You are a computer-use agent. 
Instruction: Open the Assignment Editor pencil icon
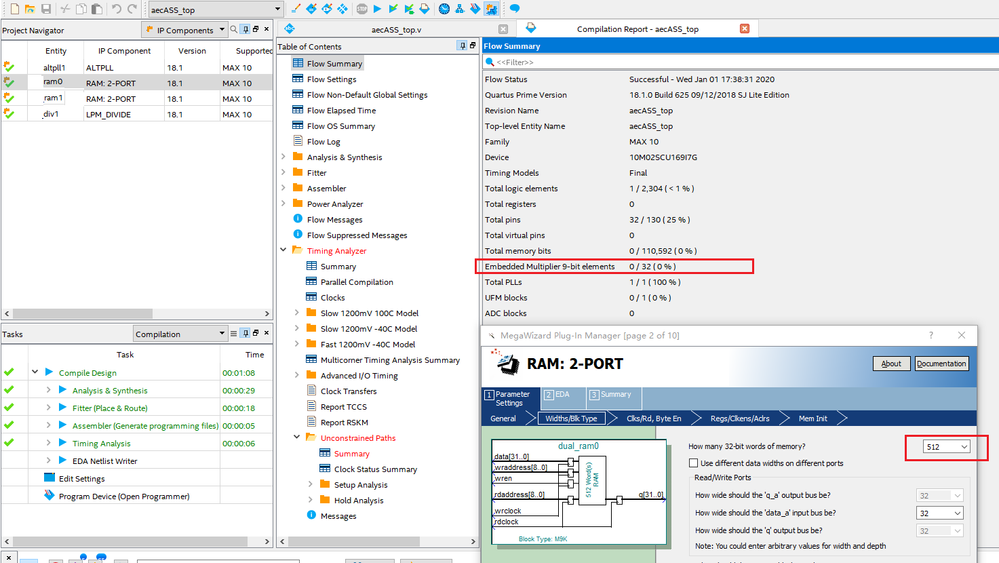point(296,9)
